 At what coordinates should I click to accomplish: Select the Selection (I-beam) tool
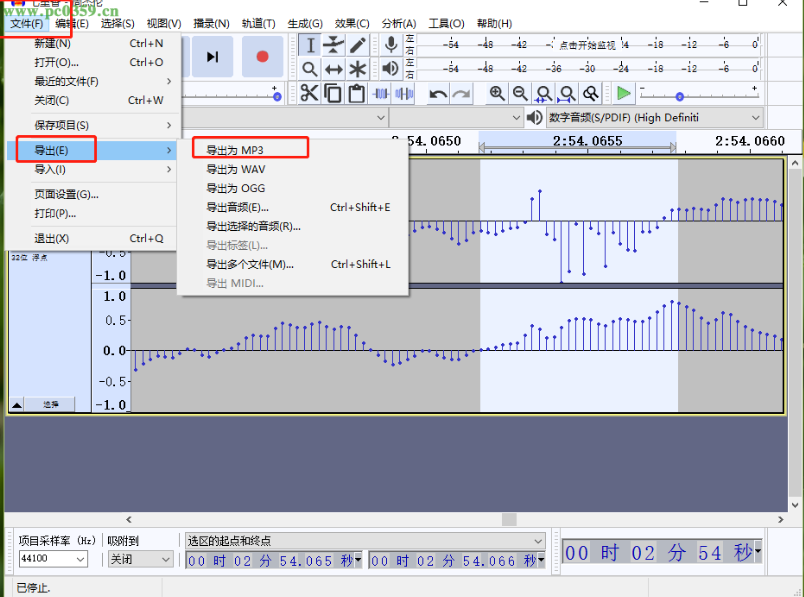pos(310,45)
